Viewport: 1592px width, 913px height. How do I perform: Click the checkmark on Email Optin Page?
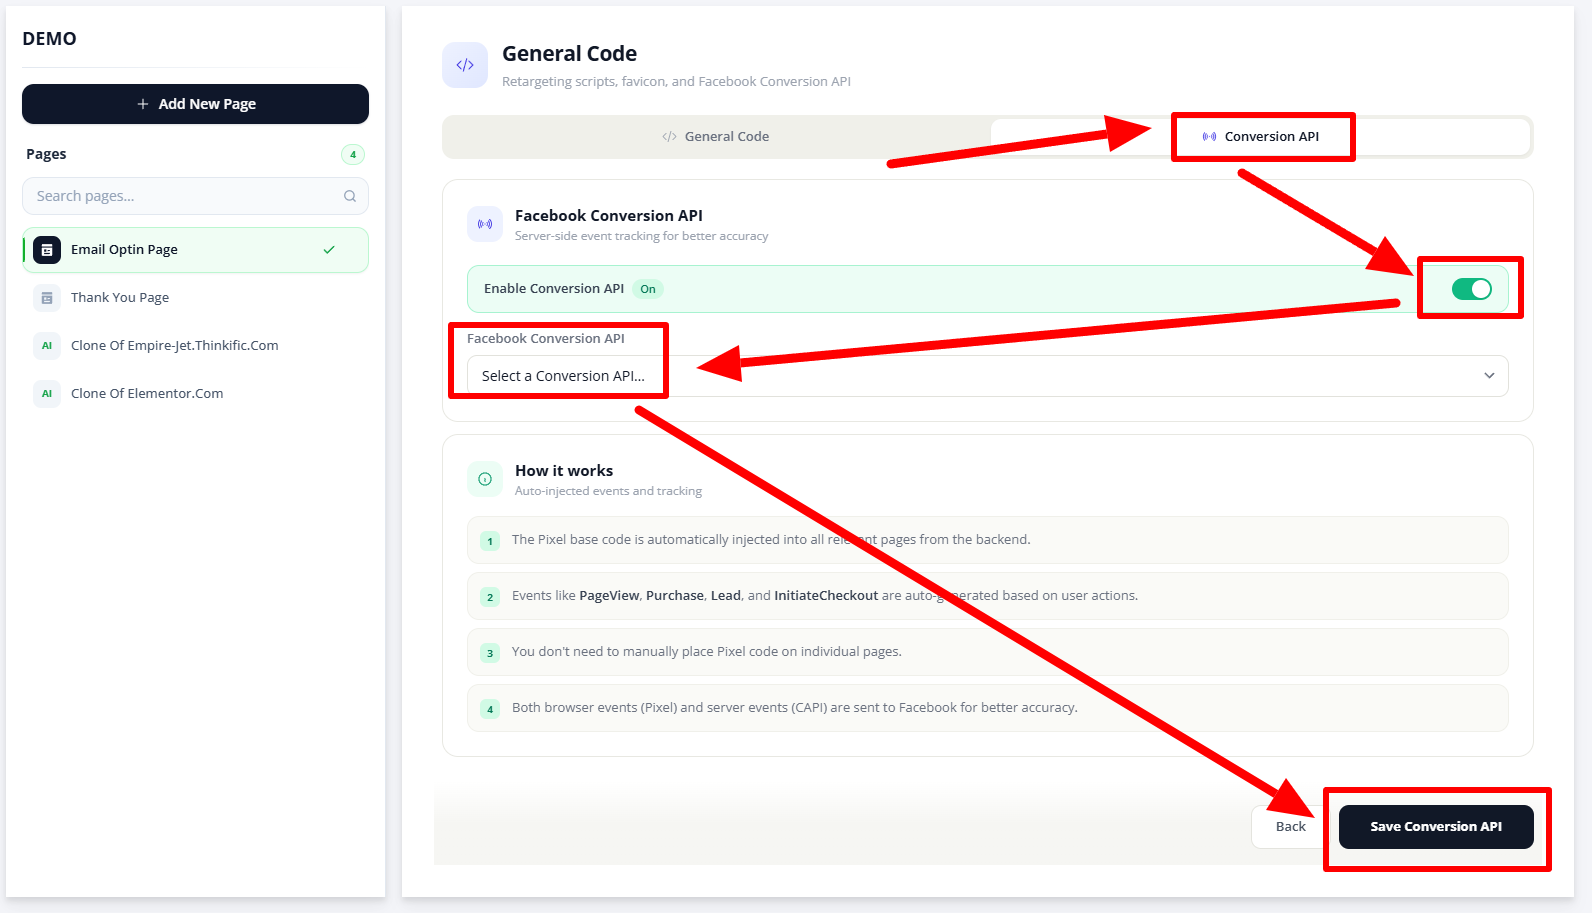(329, 250)
